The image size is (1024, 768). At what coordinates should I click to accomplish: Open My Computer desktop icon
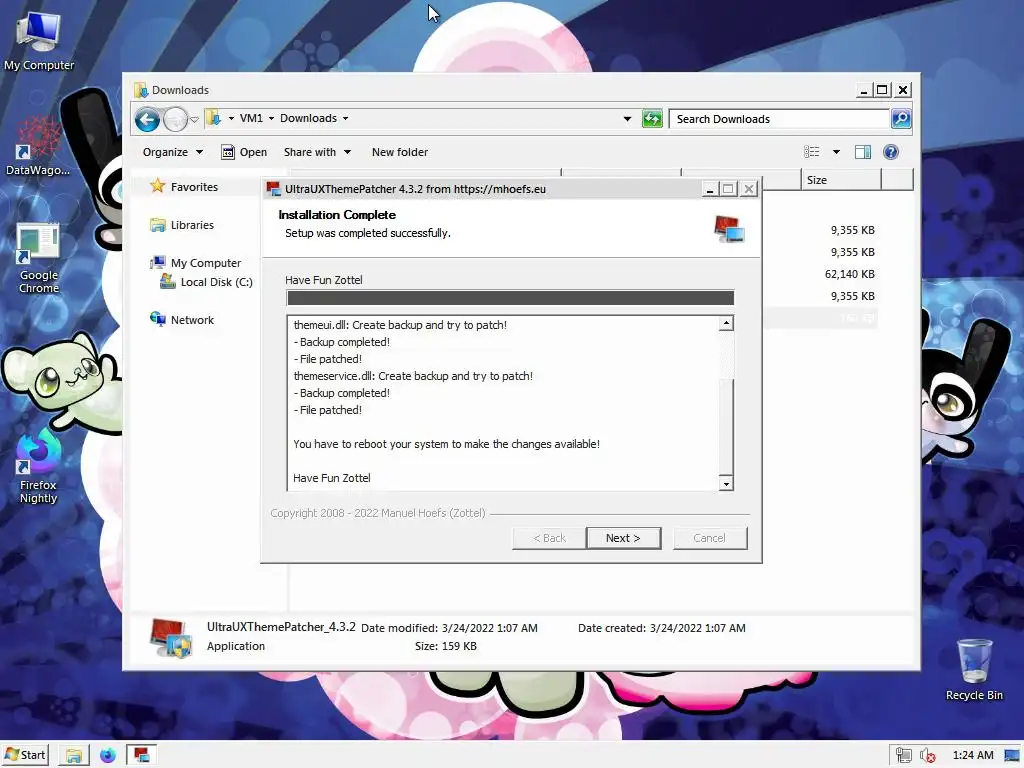(x=39, y=42)
